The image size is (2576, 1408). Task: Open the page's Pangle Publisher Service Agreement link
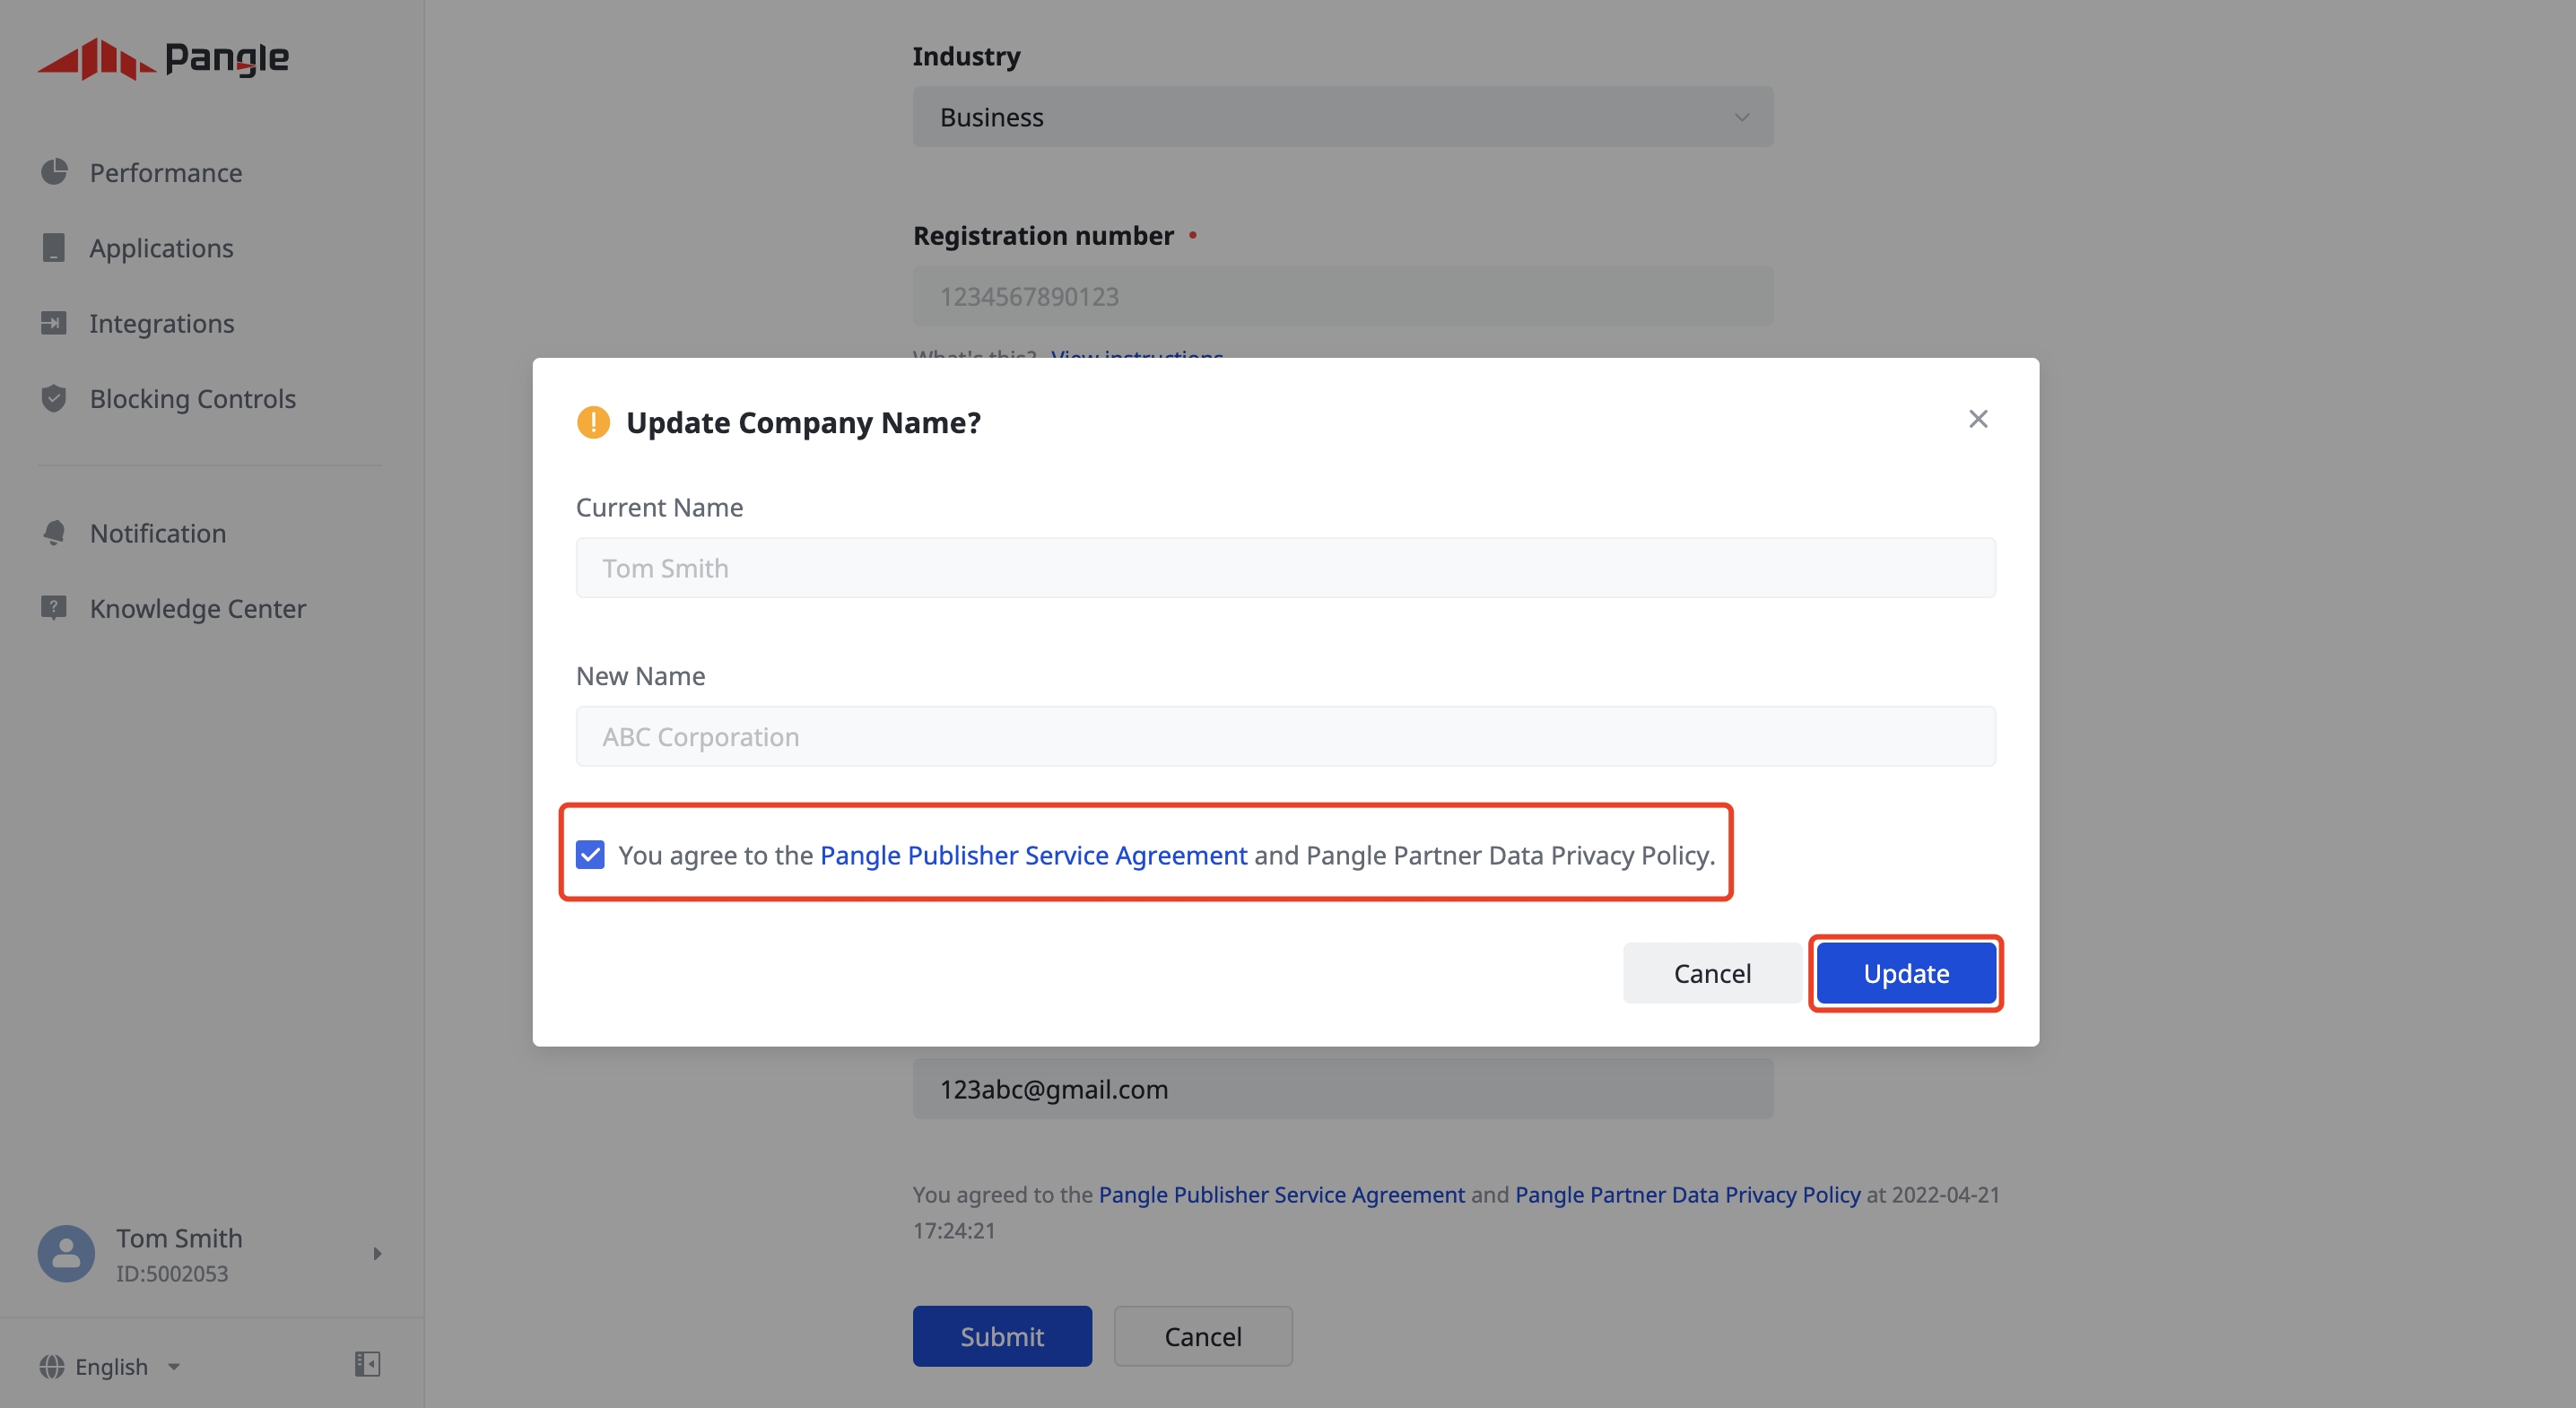[1281, 1194]
